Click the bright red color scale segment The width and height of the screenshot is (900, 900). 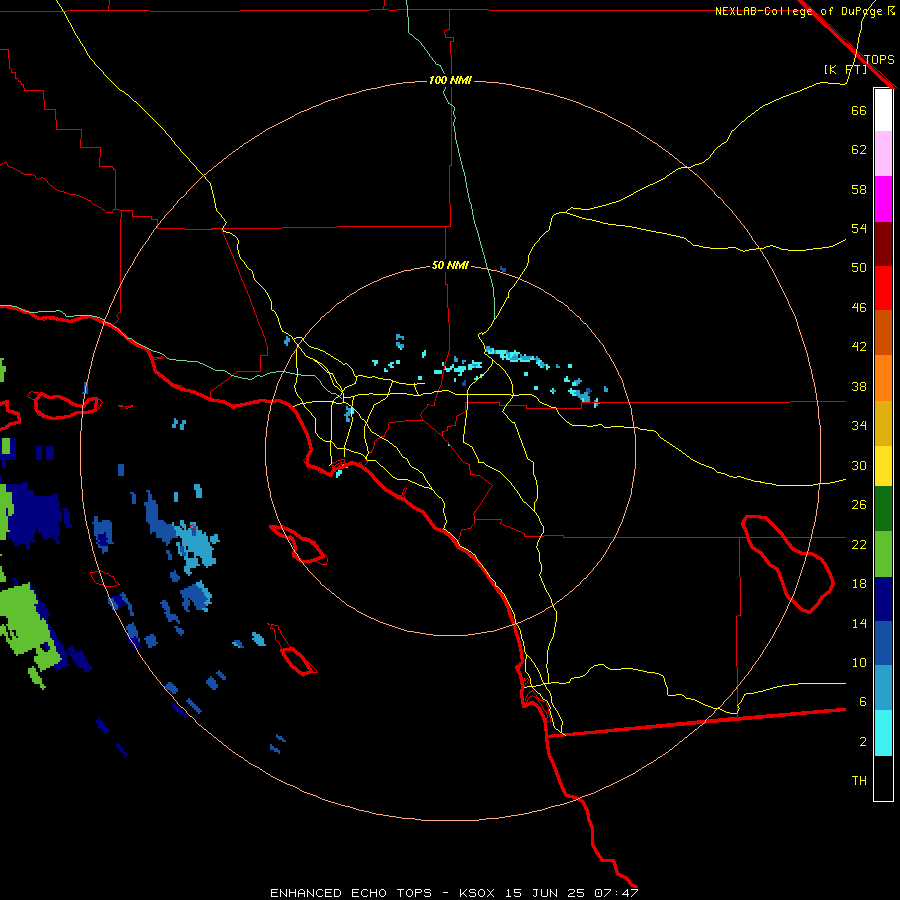tap(883, 288)
